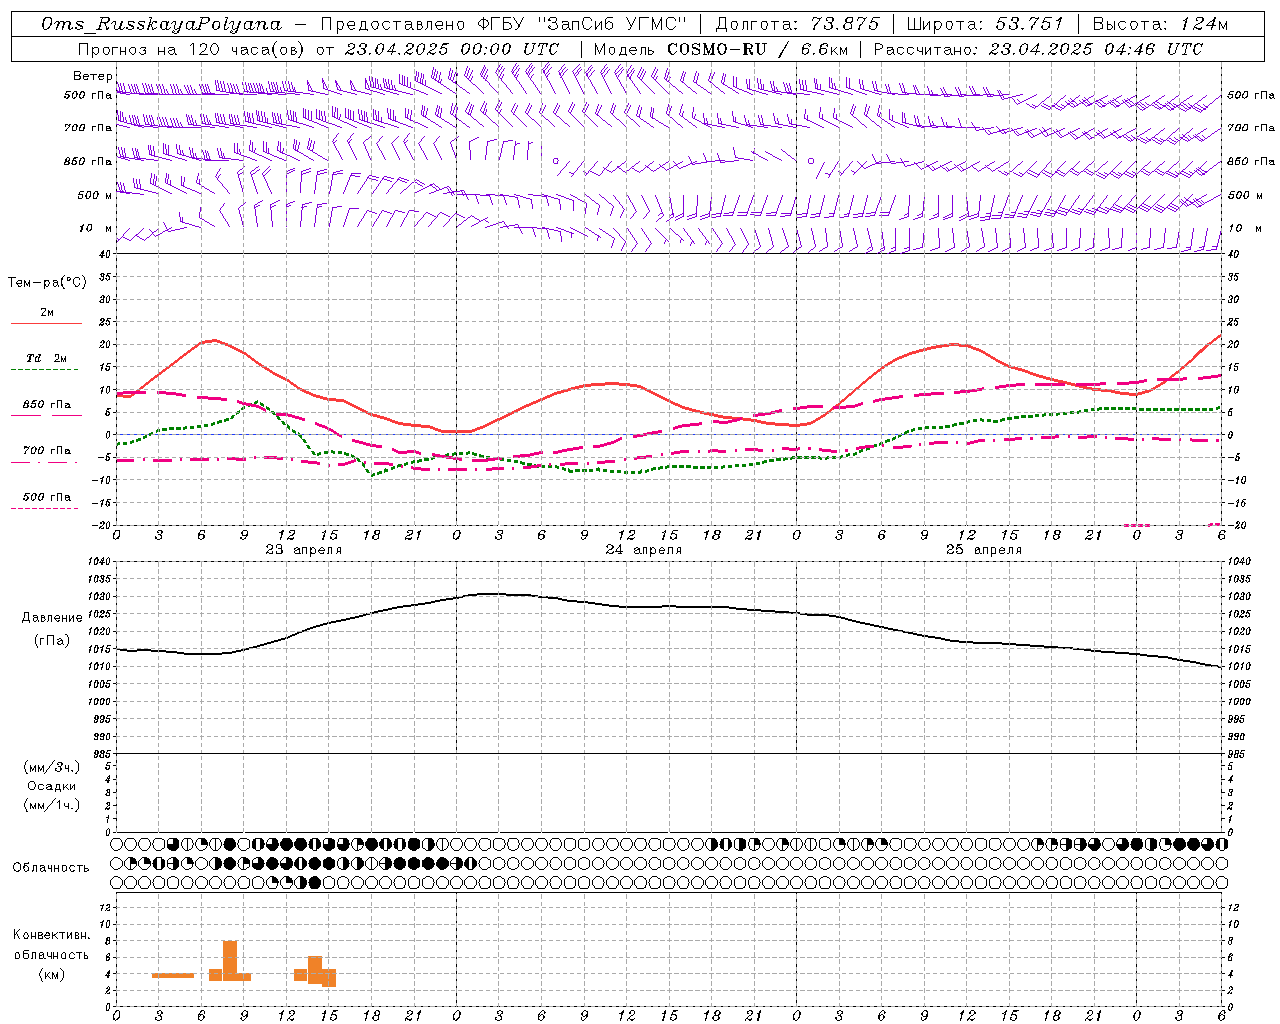This screenshot has height=1024, width=1280.
Task: Click the tallest orange convective cloud bar
Action: tap(230, 961)
